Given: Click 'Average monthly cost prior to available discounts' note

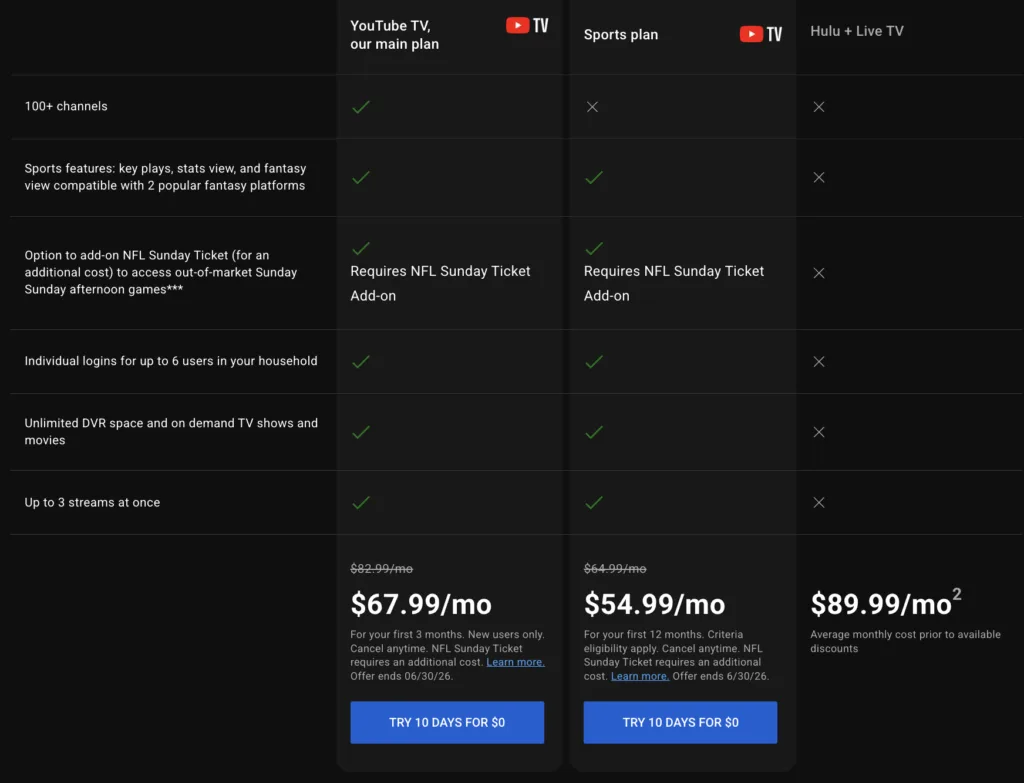Looking at the screenshot, I should coord(905,641).
